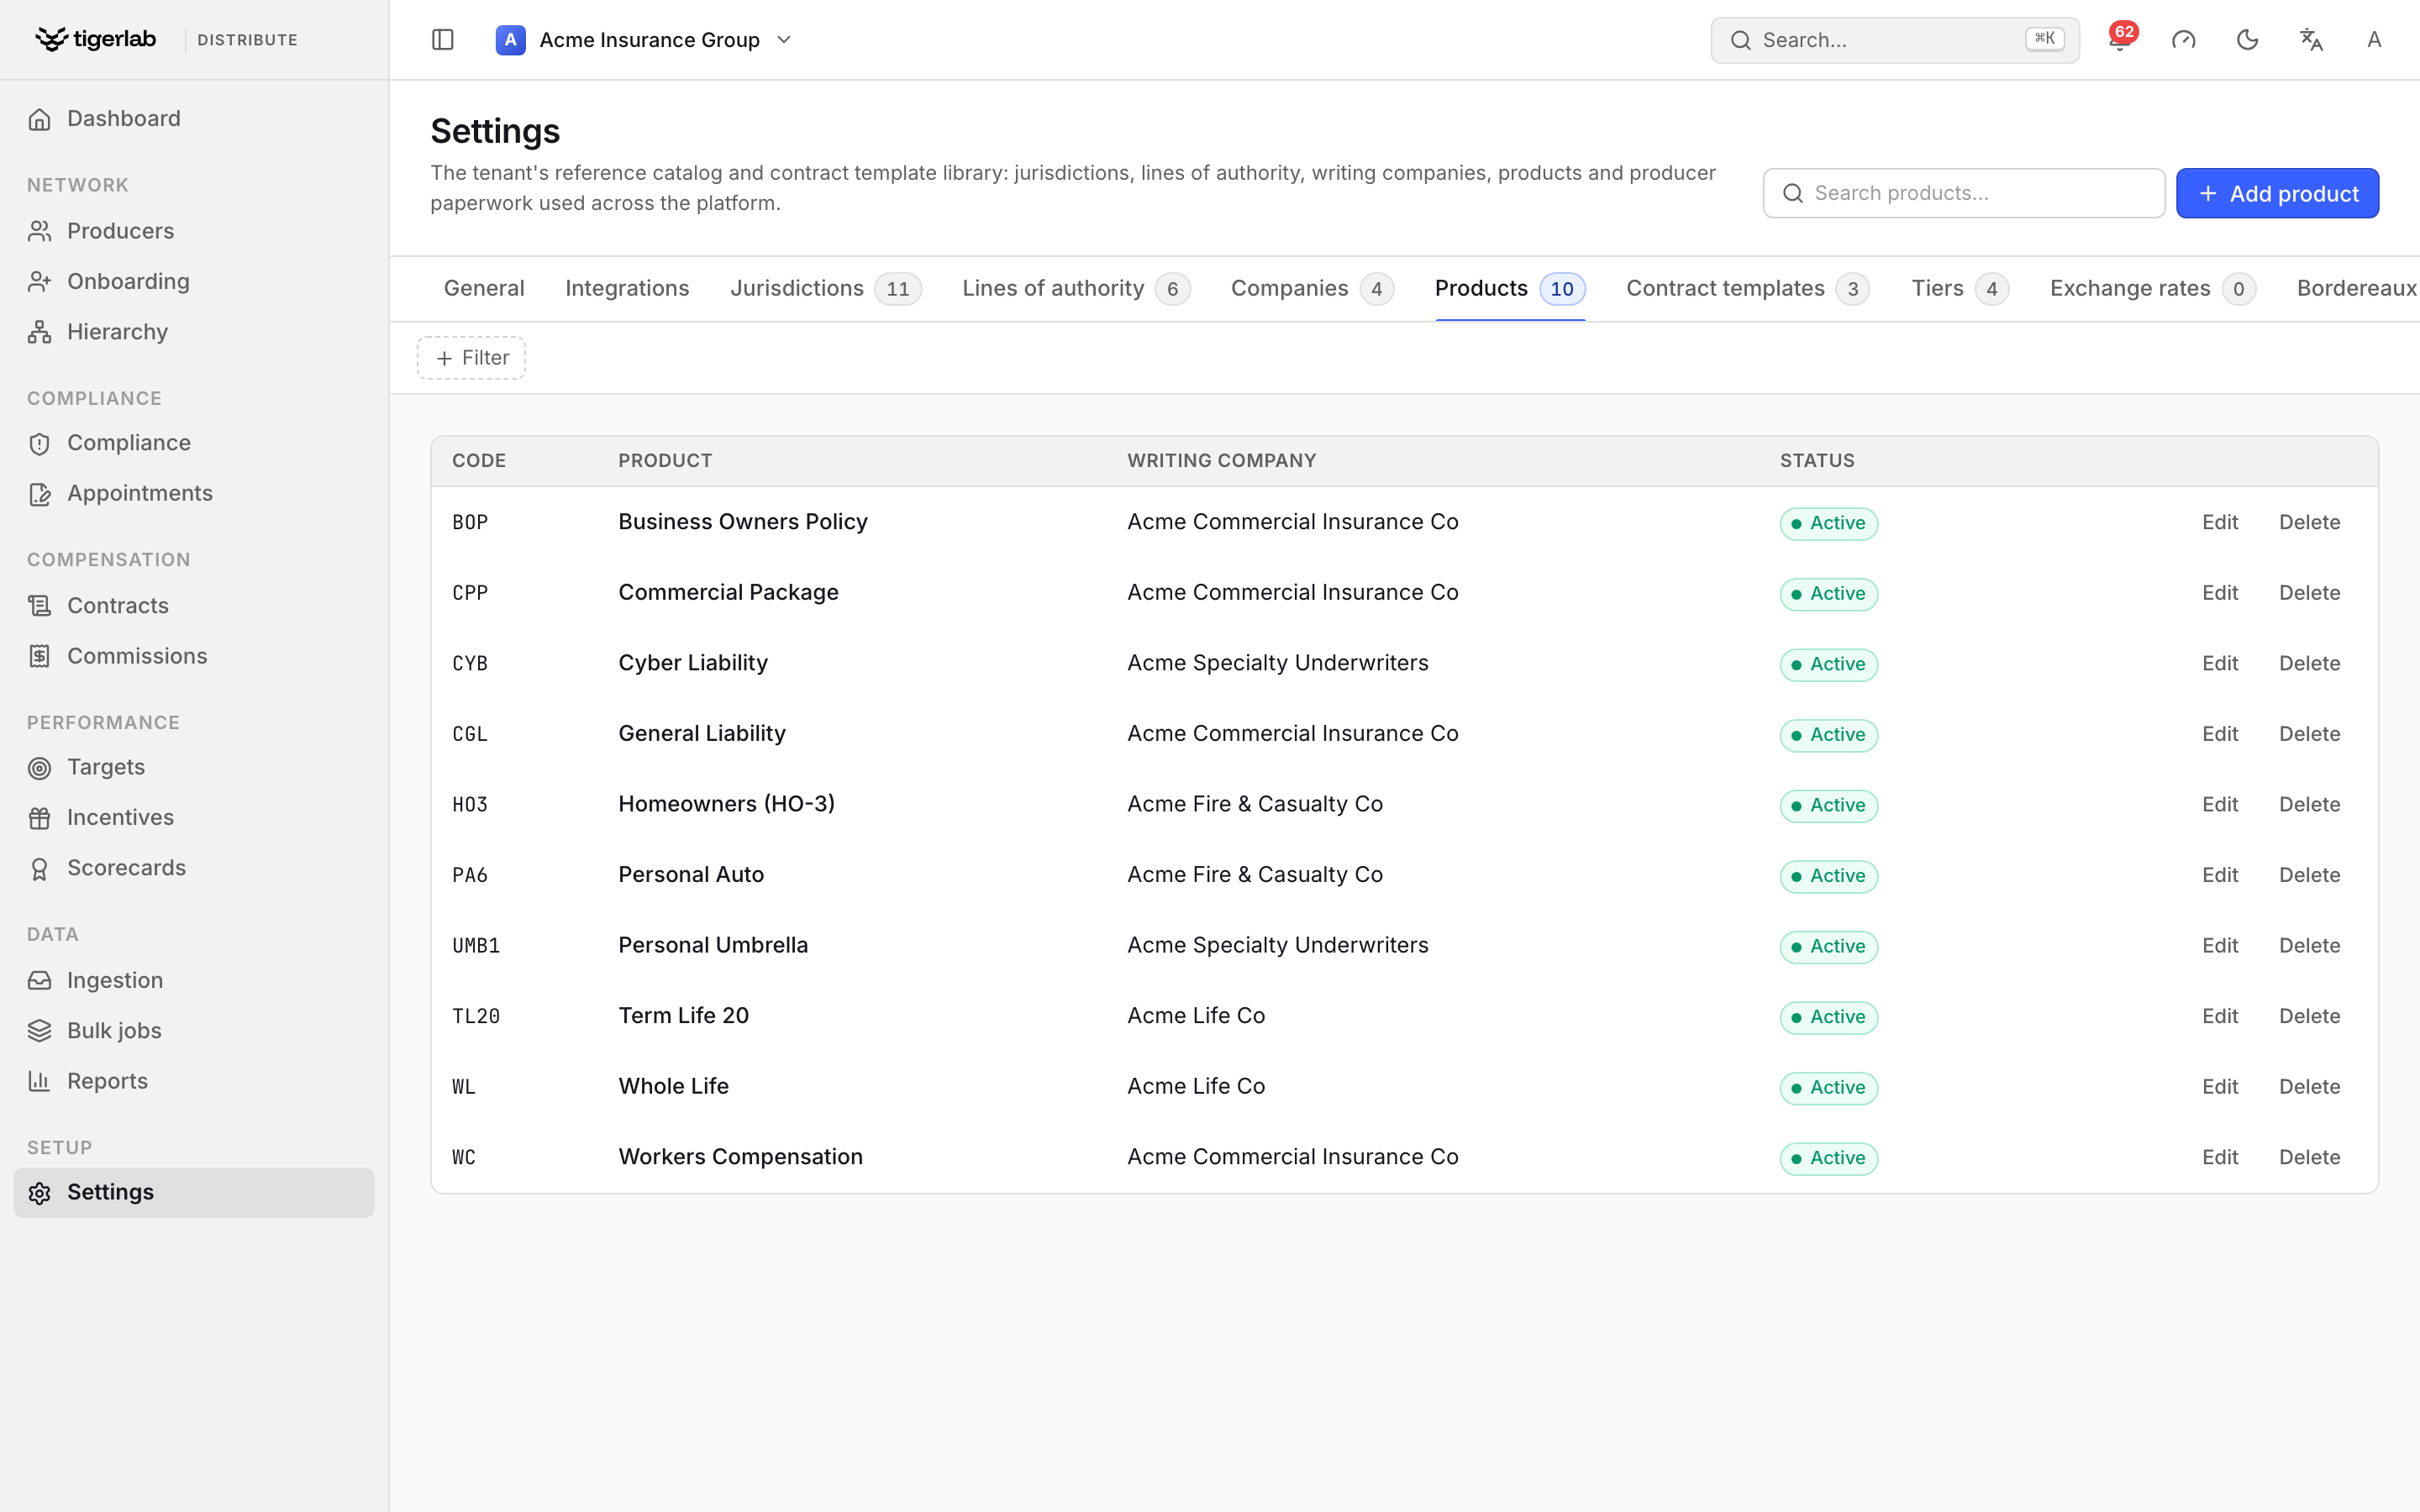The width and height of the screenshot is (2420, 1512).
Task: Focus the Search products field
Action: (x=1963, y=193)
